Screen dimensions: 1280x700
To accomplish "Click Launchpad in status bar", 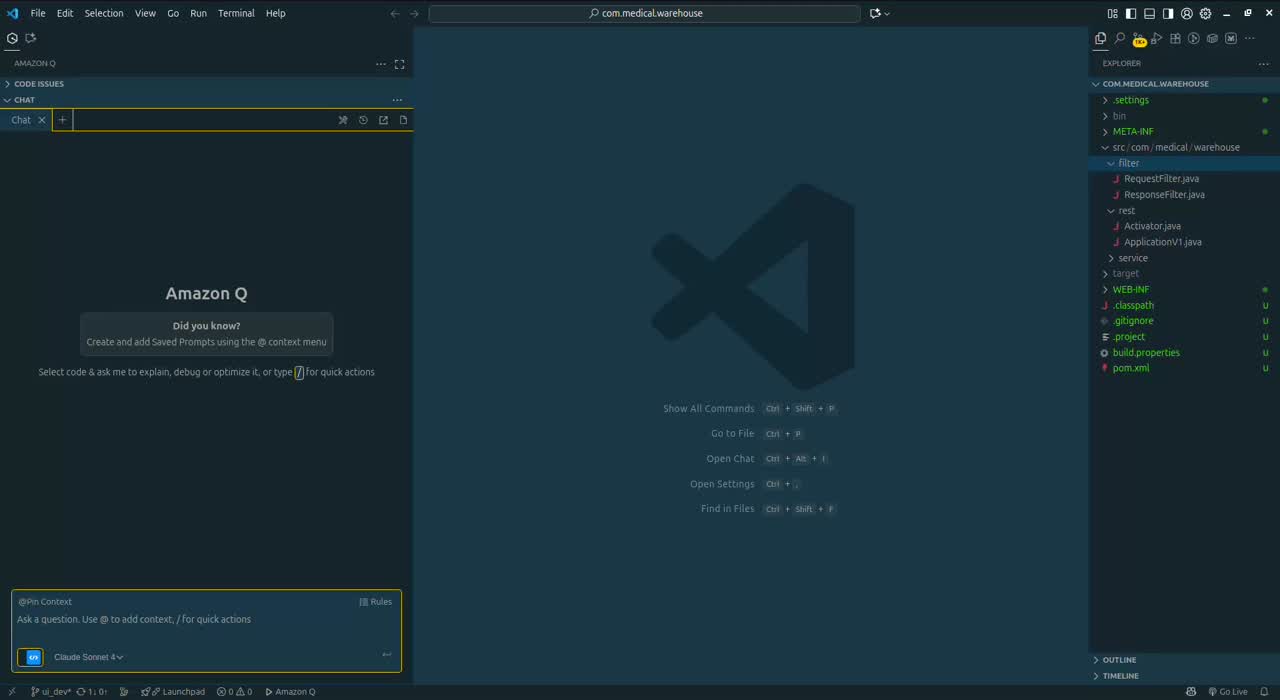I will coord(173,692).
